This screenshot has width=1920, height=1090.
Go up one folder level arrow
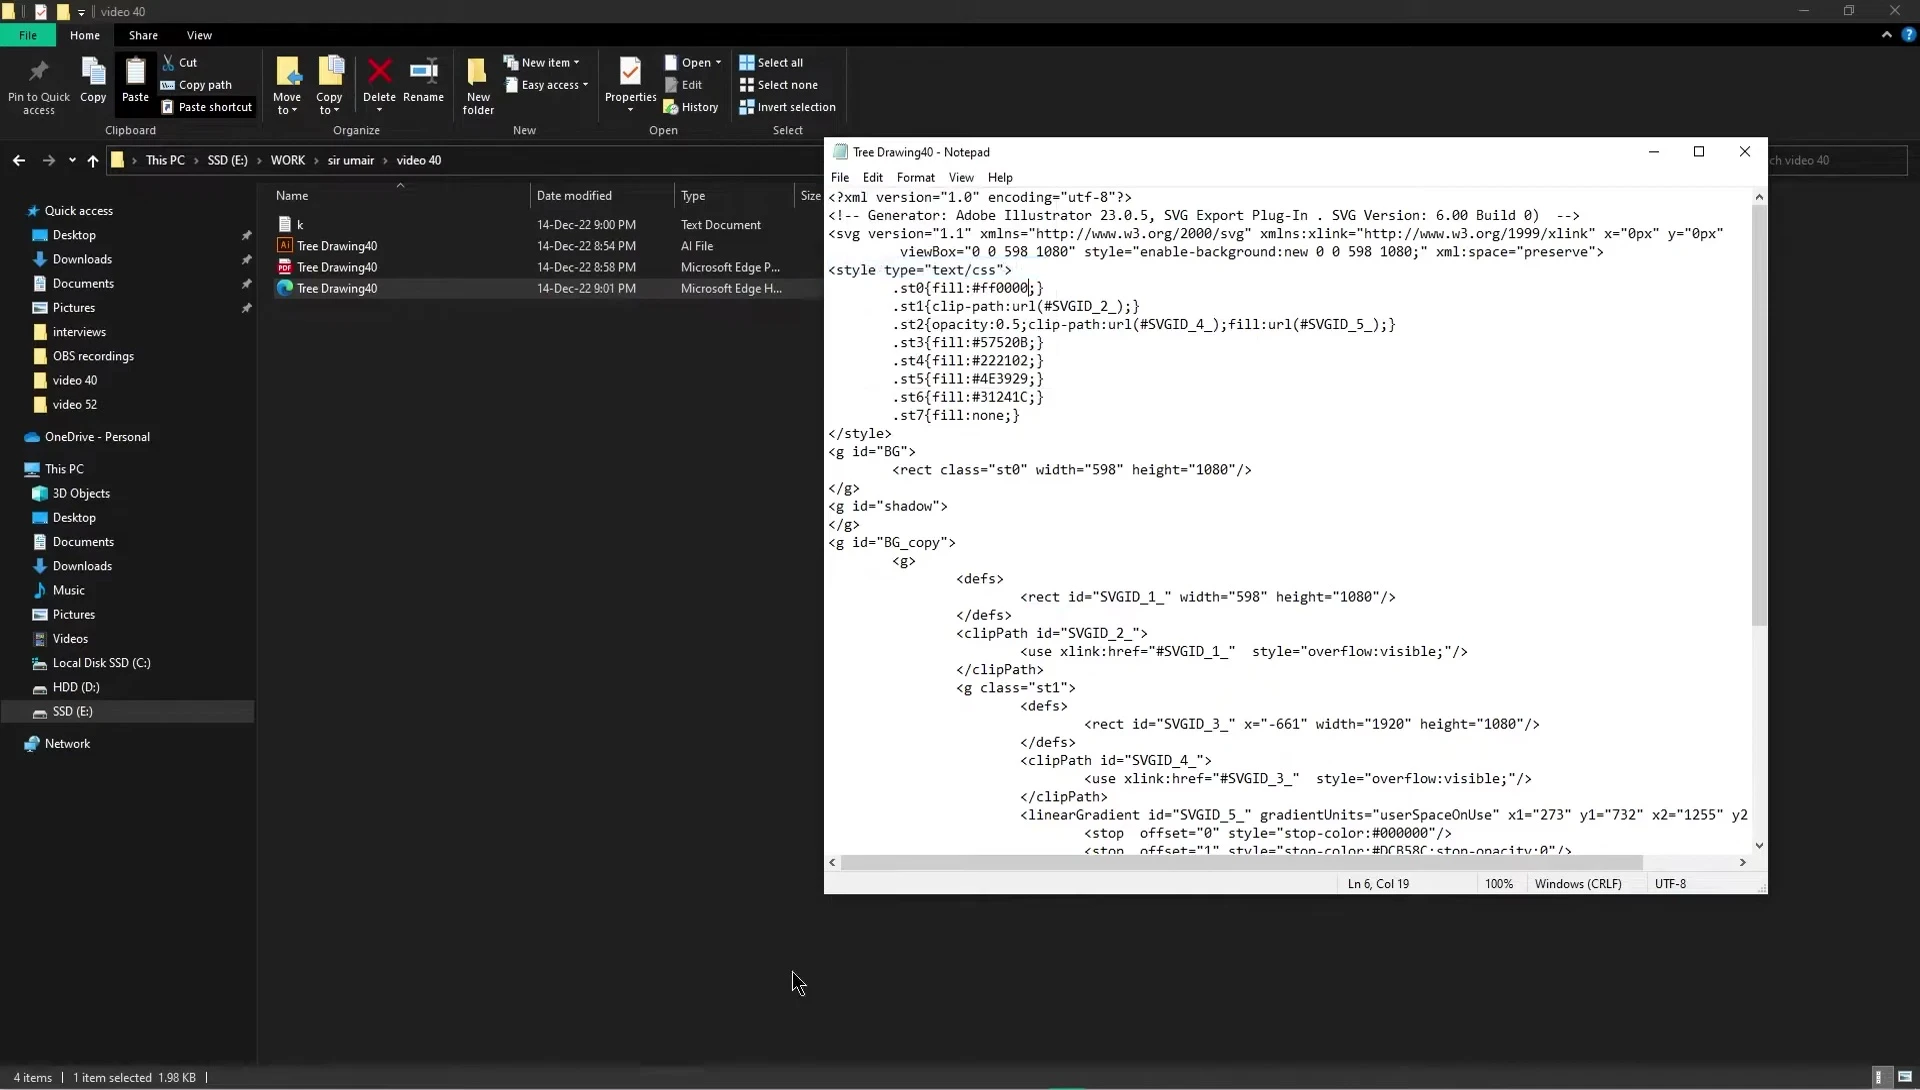pyautogui.click(x=93, y=160)
